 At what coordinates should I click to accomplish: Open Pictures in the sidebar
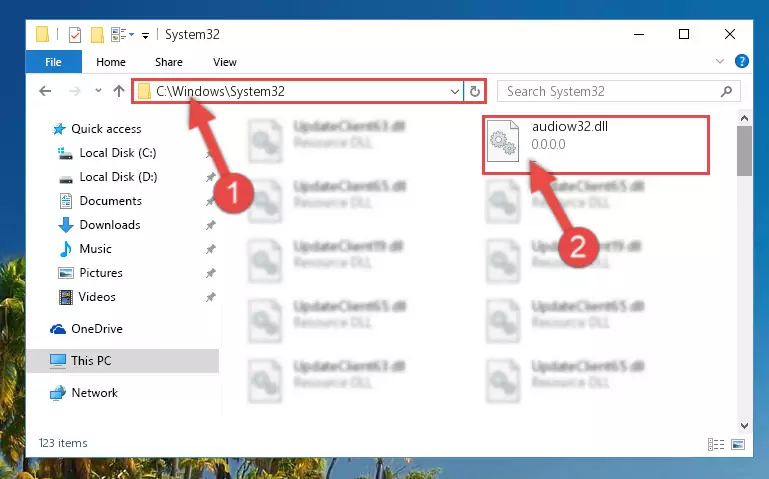tap(101, 273)
